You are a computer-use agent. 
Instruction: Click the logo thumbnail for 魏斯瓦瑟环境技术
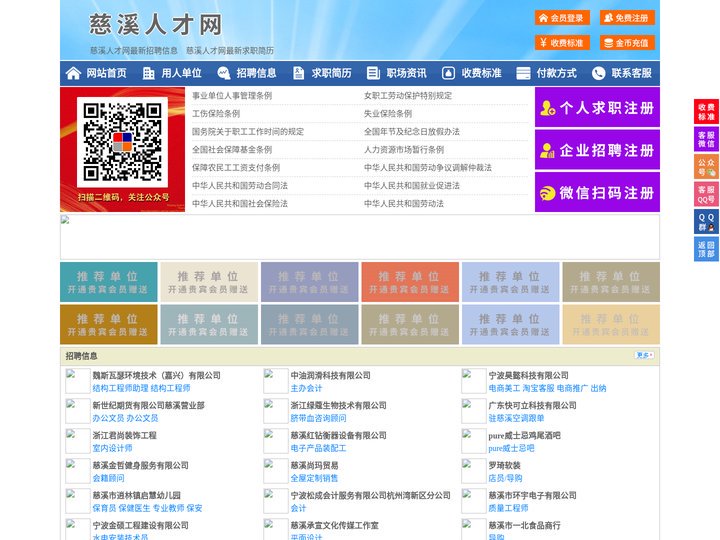click(78, 381)
